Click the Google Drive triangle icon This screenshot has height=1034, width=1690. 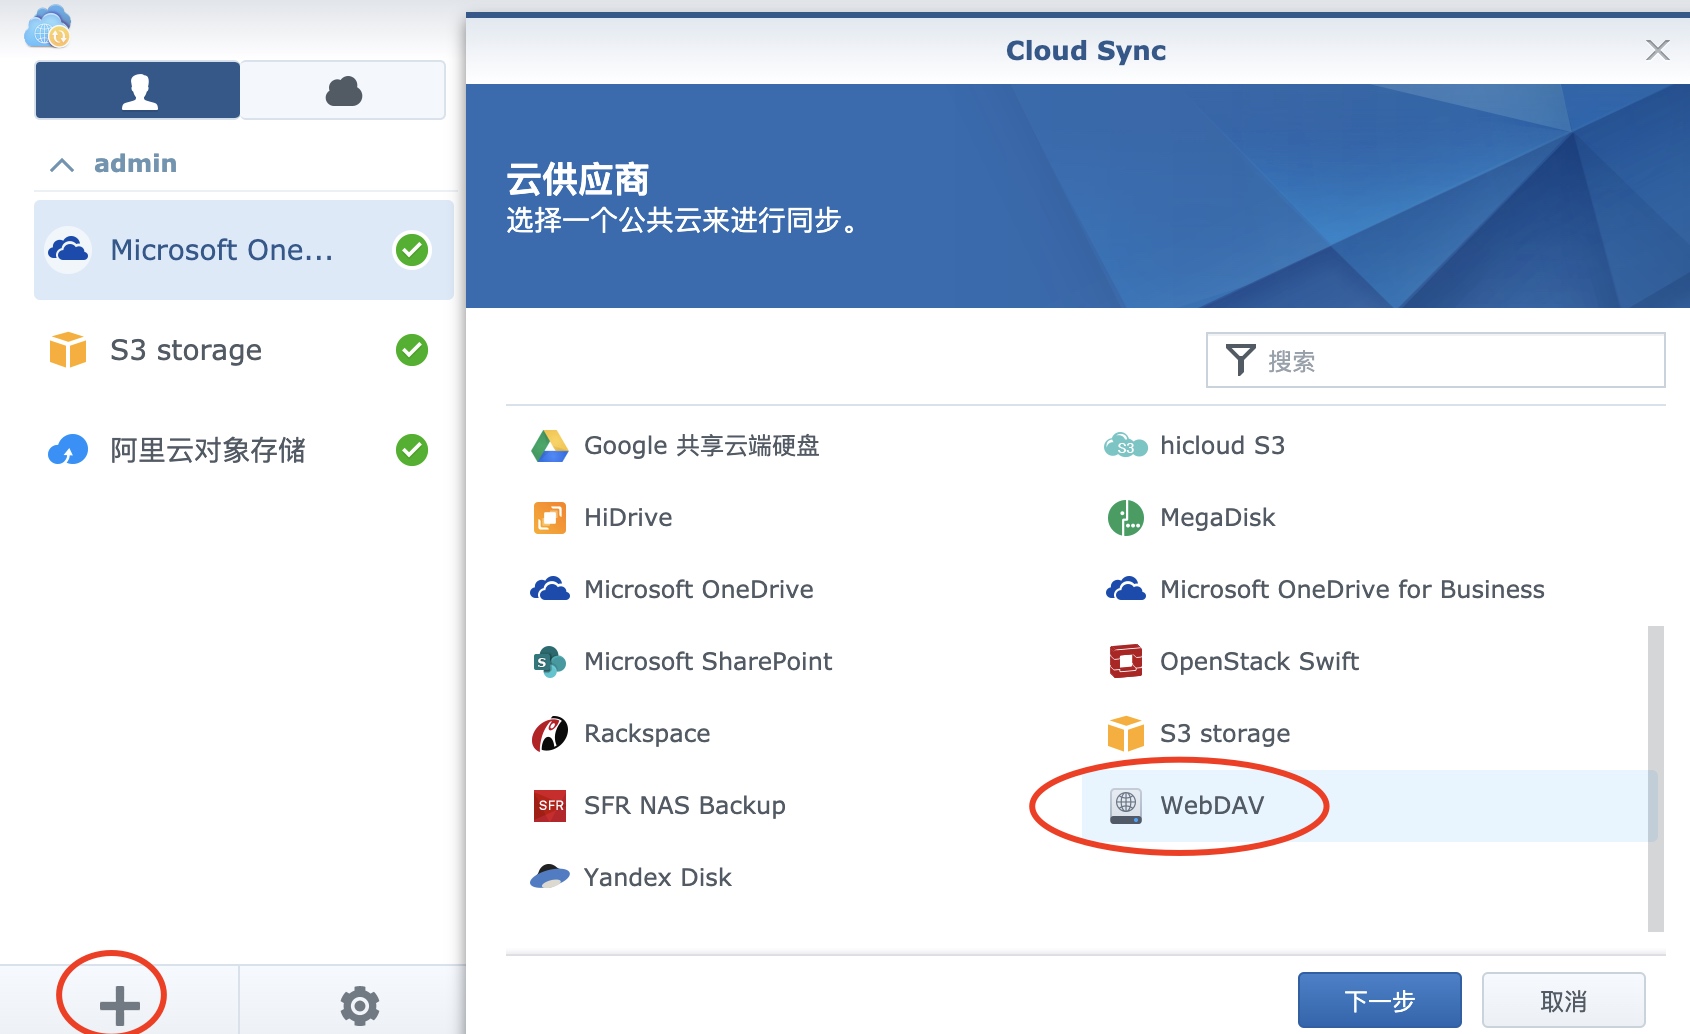point(550,446)
